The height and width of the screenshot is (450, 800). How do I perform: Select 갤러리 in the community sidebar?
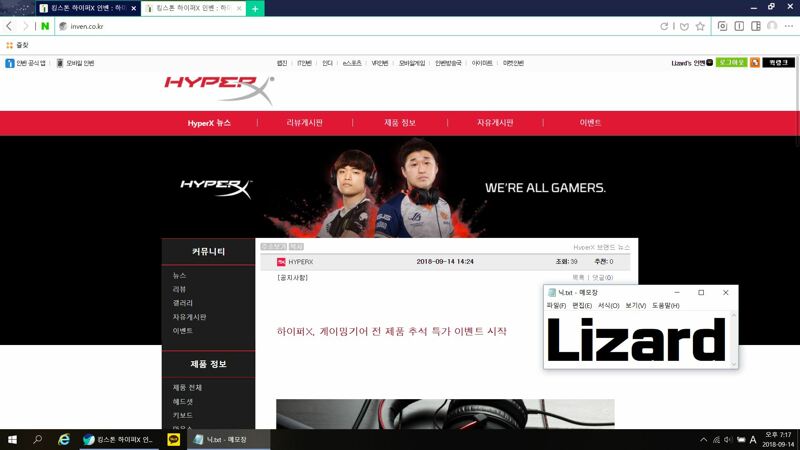[183, 303]
